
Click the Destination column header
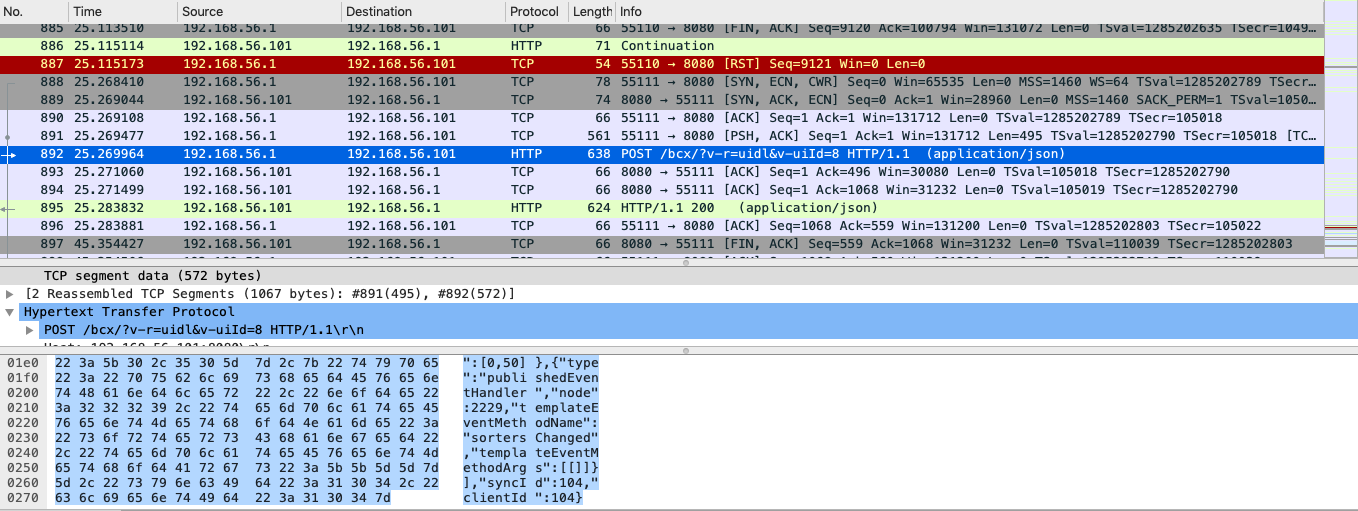pos(423,11)
